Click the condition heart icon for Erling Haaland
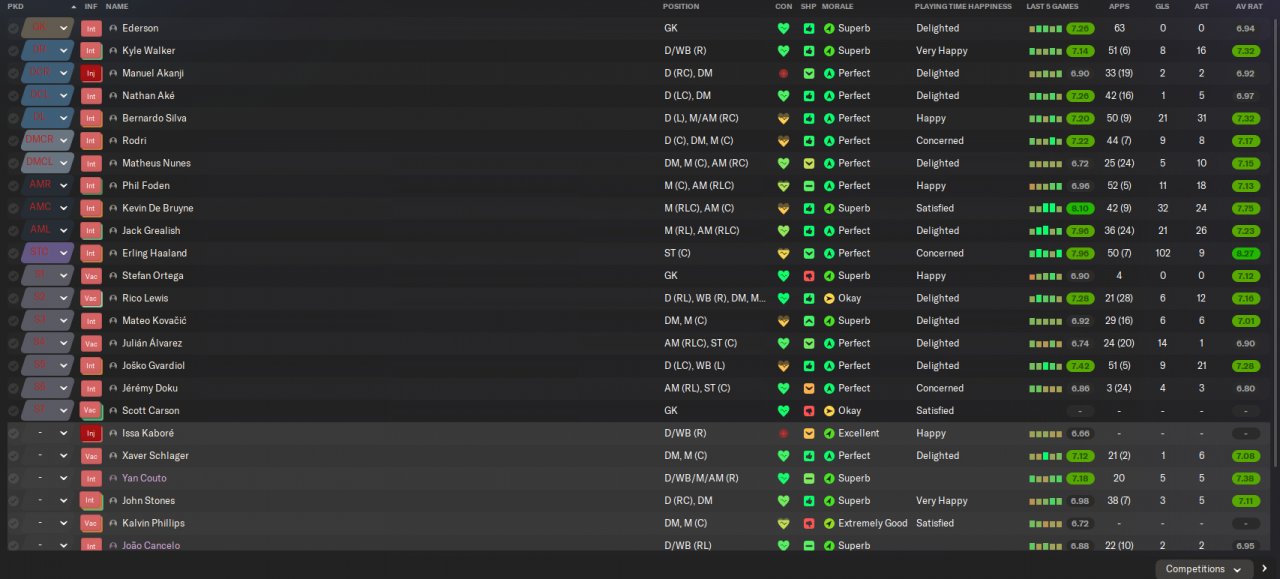 783,253
